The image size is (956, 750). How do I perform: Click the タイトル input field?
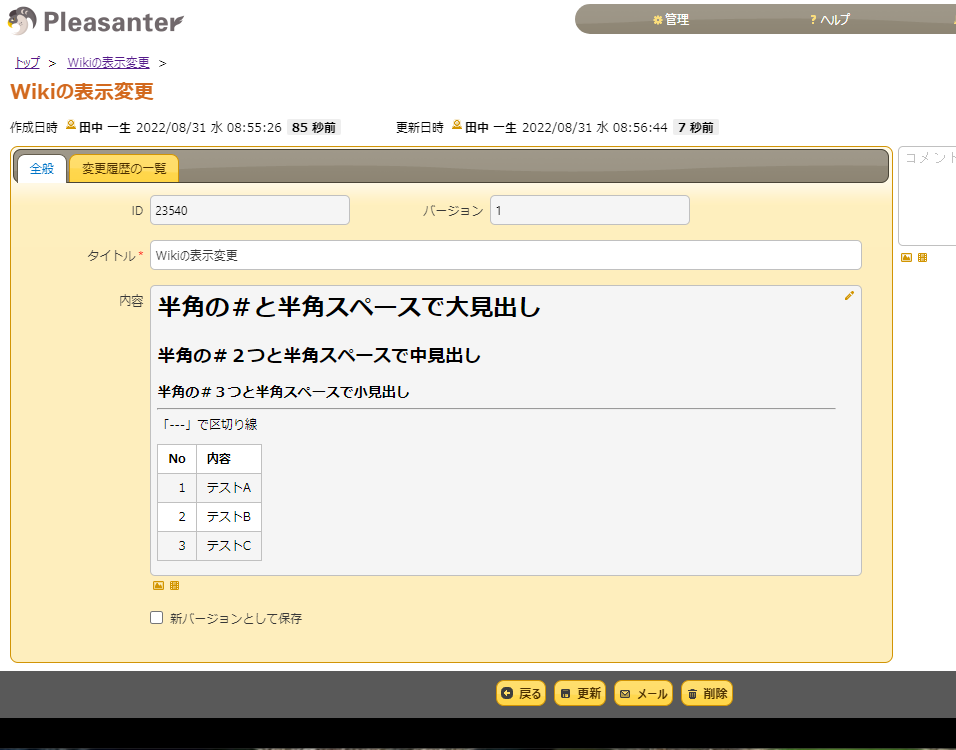click(505, 255)
